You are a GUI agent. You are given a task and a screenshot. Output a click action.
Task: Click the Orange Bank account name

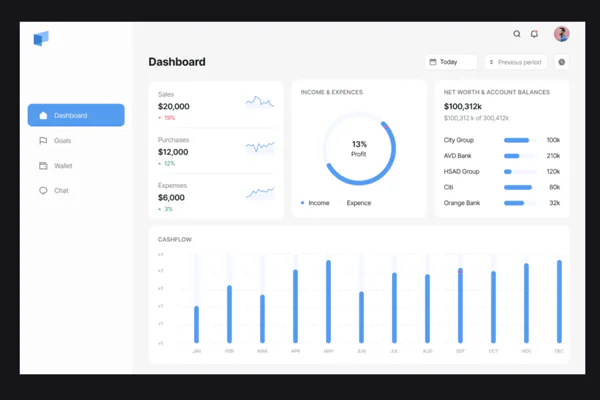pyautogui.click(x=461, y=203)
